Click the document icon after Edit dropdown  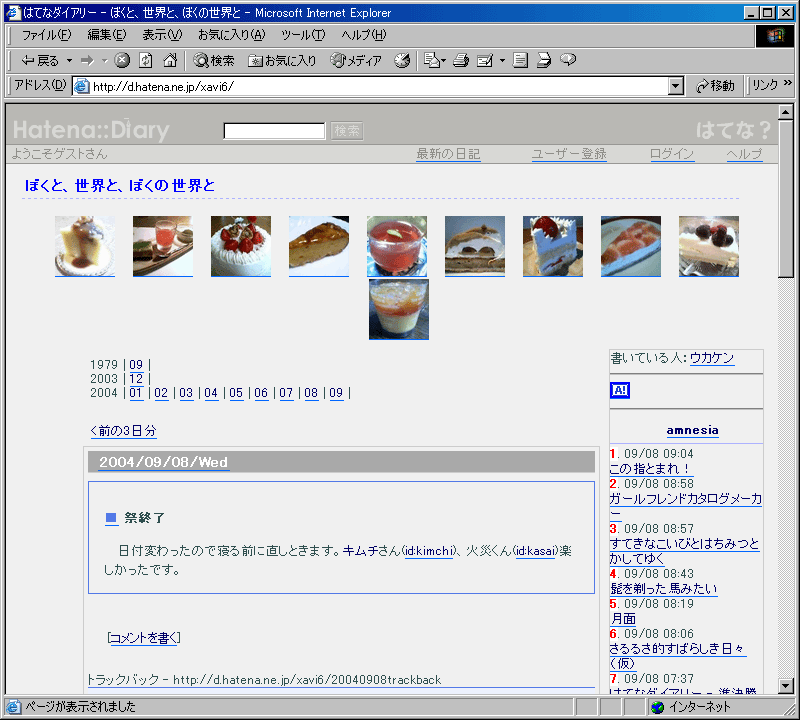(520, 61)
